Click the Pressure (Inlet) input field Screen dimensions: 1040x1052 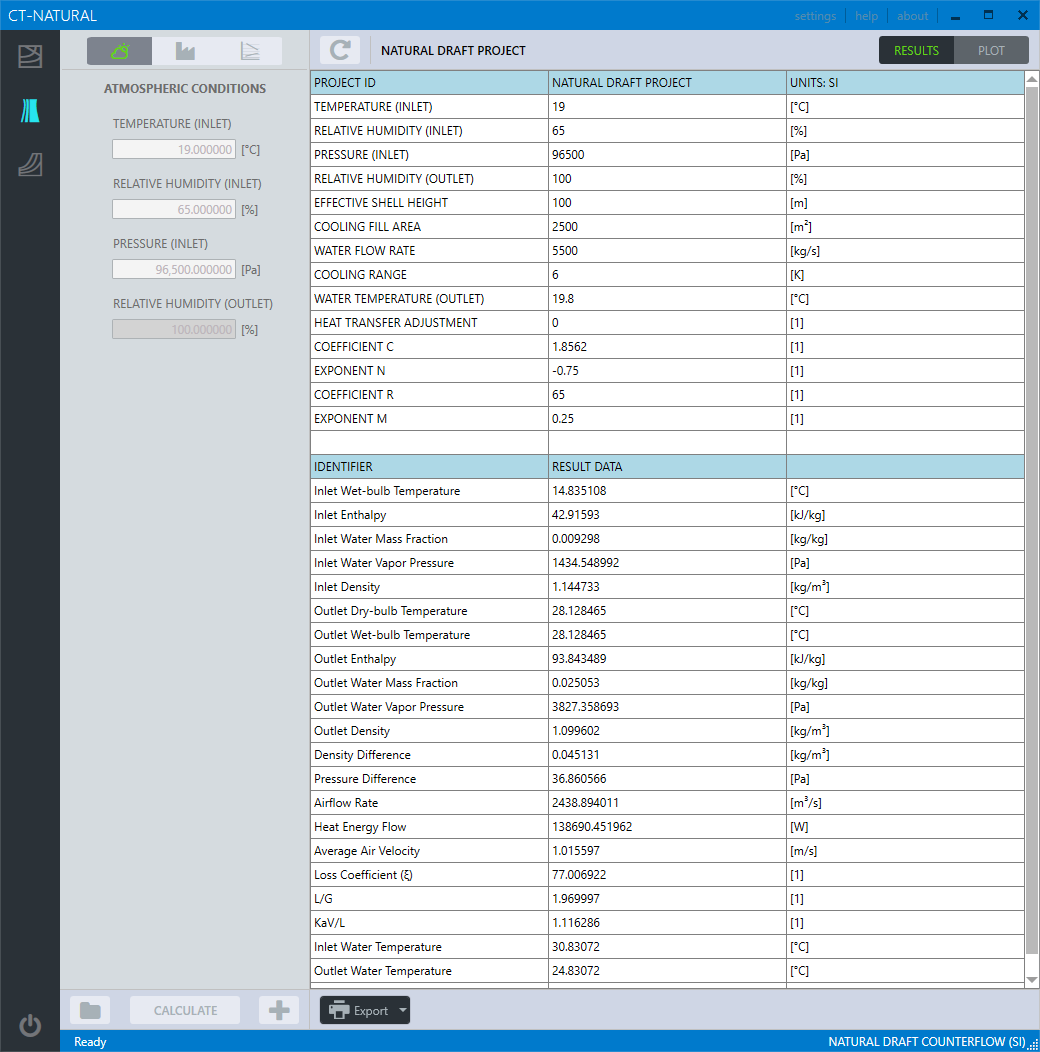point(174,269)
